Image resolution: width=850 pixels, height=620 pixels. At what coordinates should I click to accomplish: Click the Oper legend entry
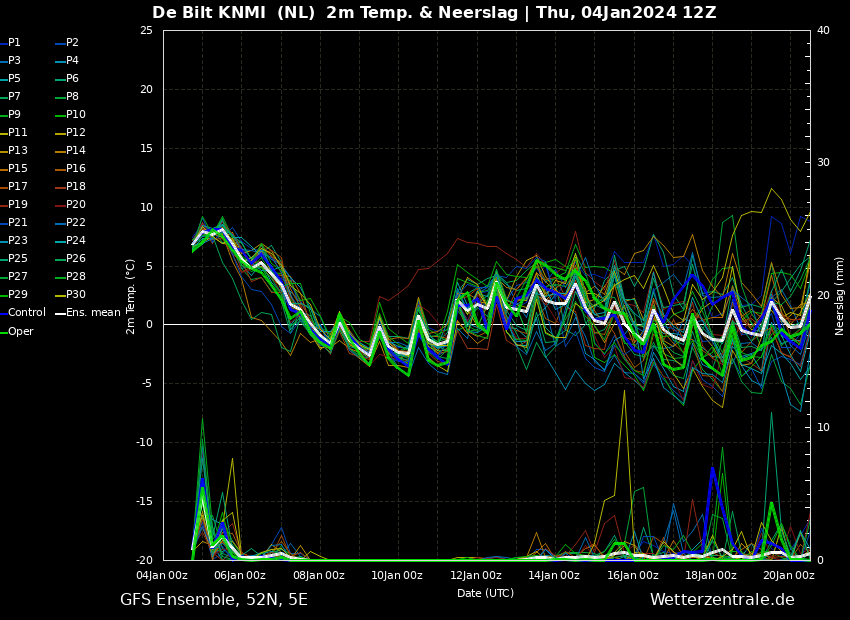coord(17,331)
